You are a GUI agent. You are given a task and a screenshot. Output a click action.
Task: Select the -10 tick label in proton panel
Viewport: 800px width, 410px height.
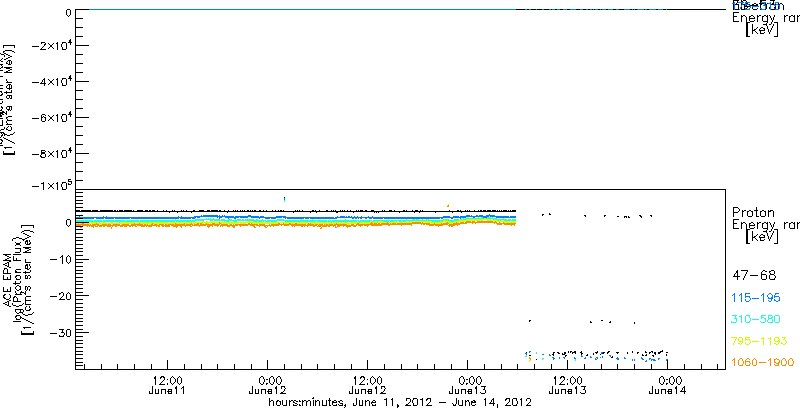[60, 260]
